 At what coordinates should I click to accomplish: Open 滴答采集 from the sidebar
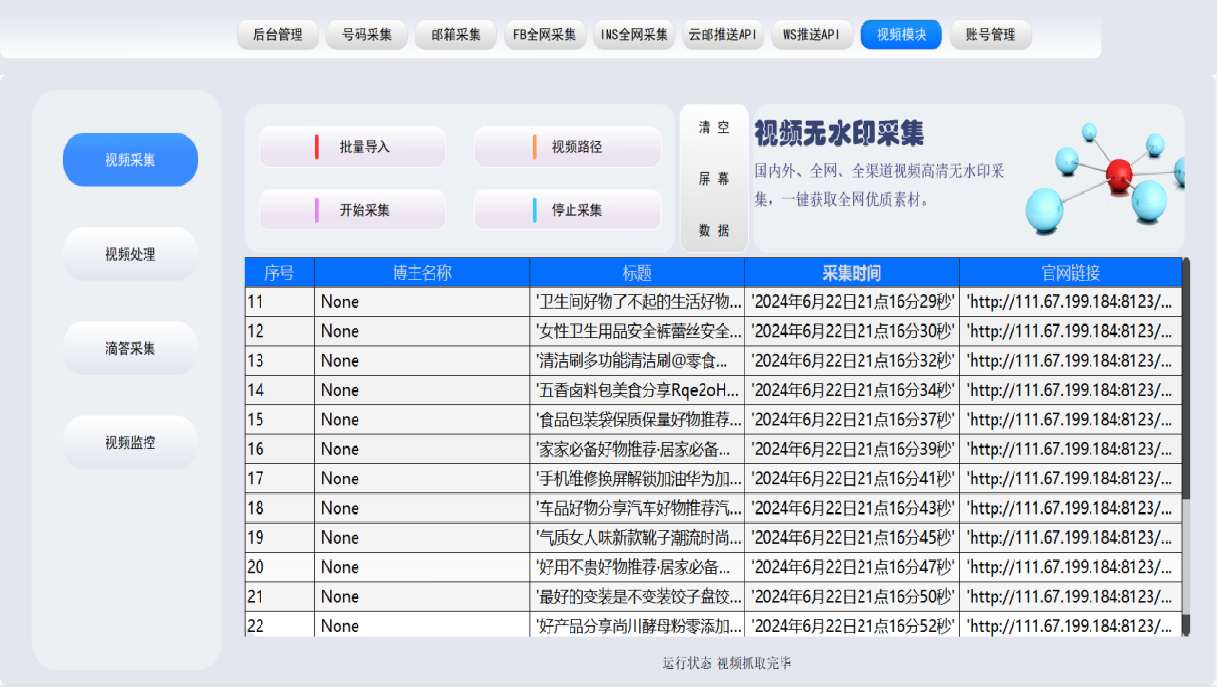tap(130, 348)
